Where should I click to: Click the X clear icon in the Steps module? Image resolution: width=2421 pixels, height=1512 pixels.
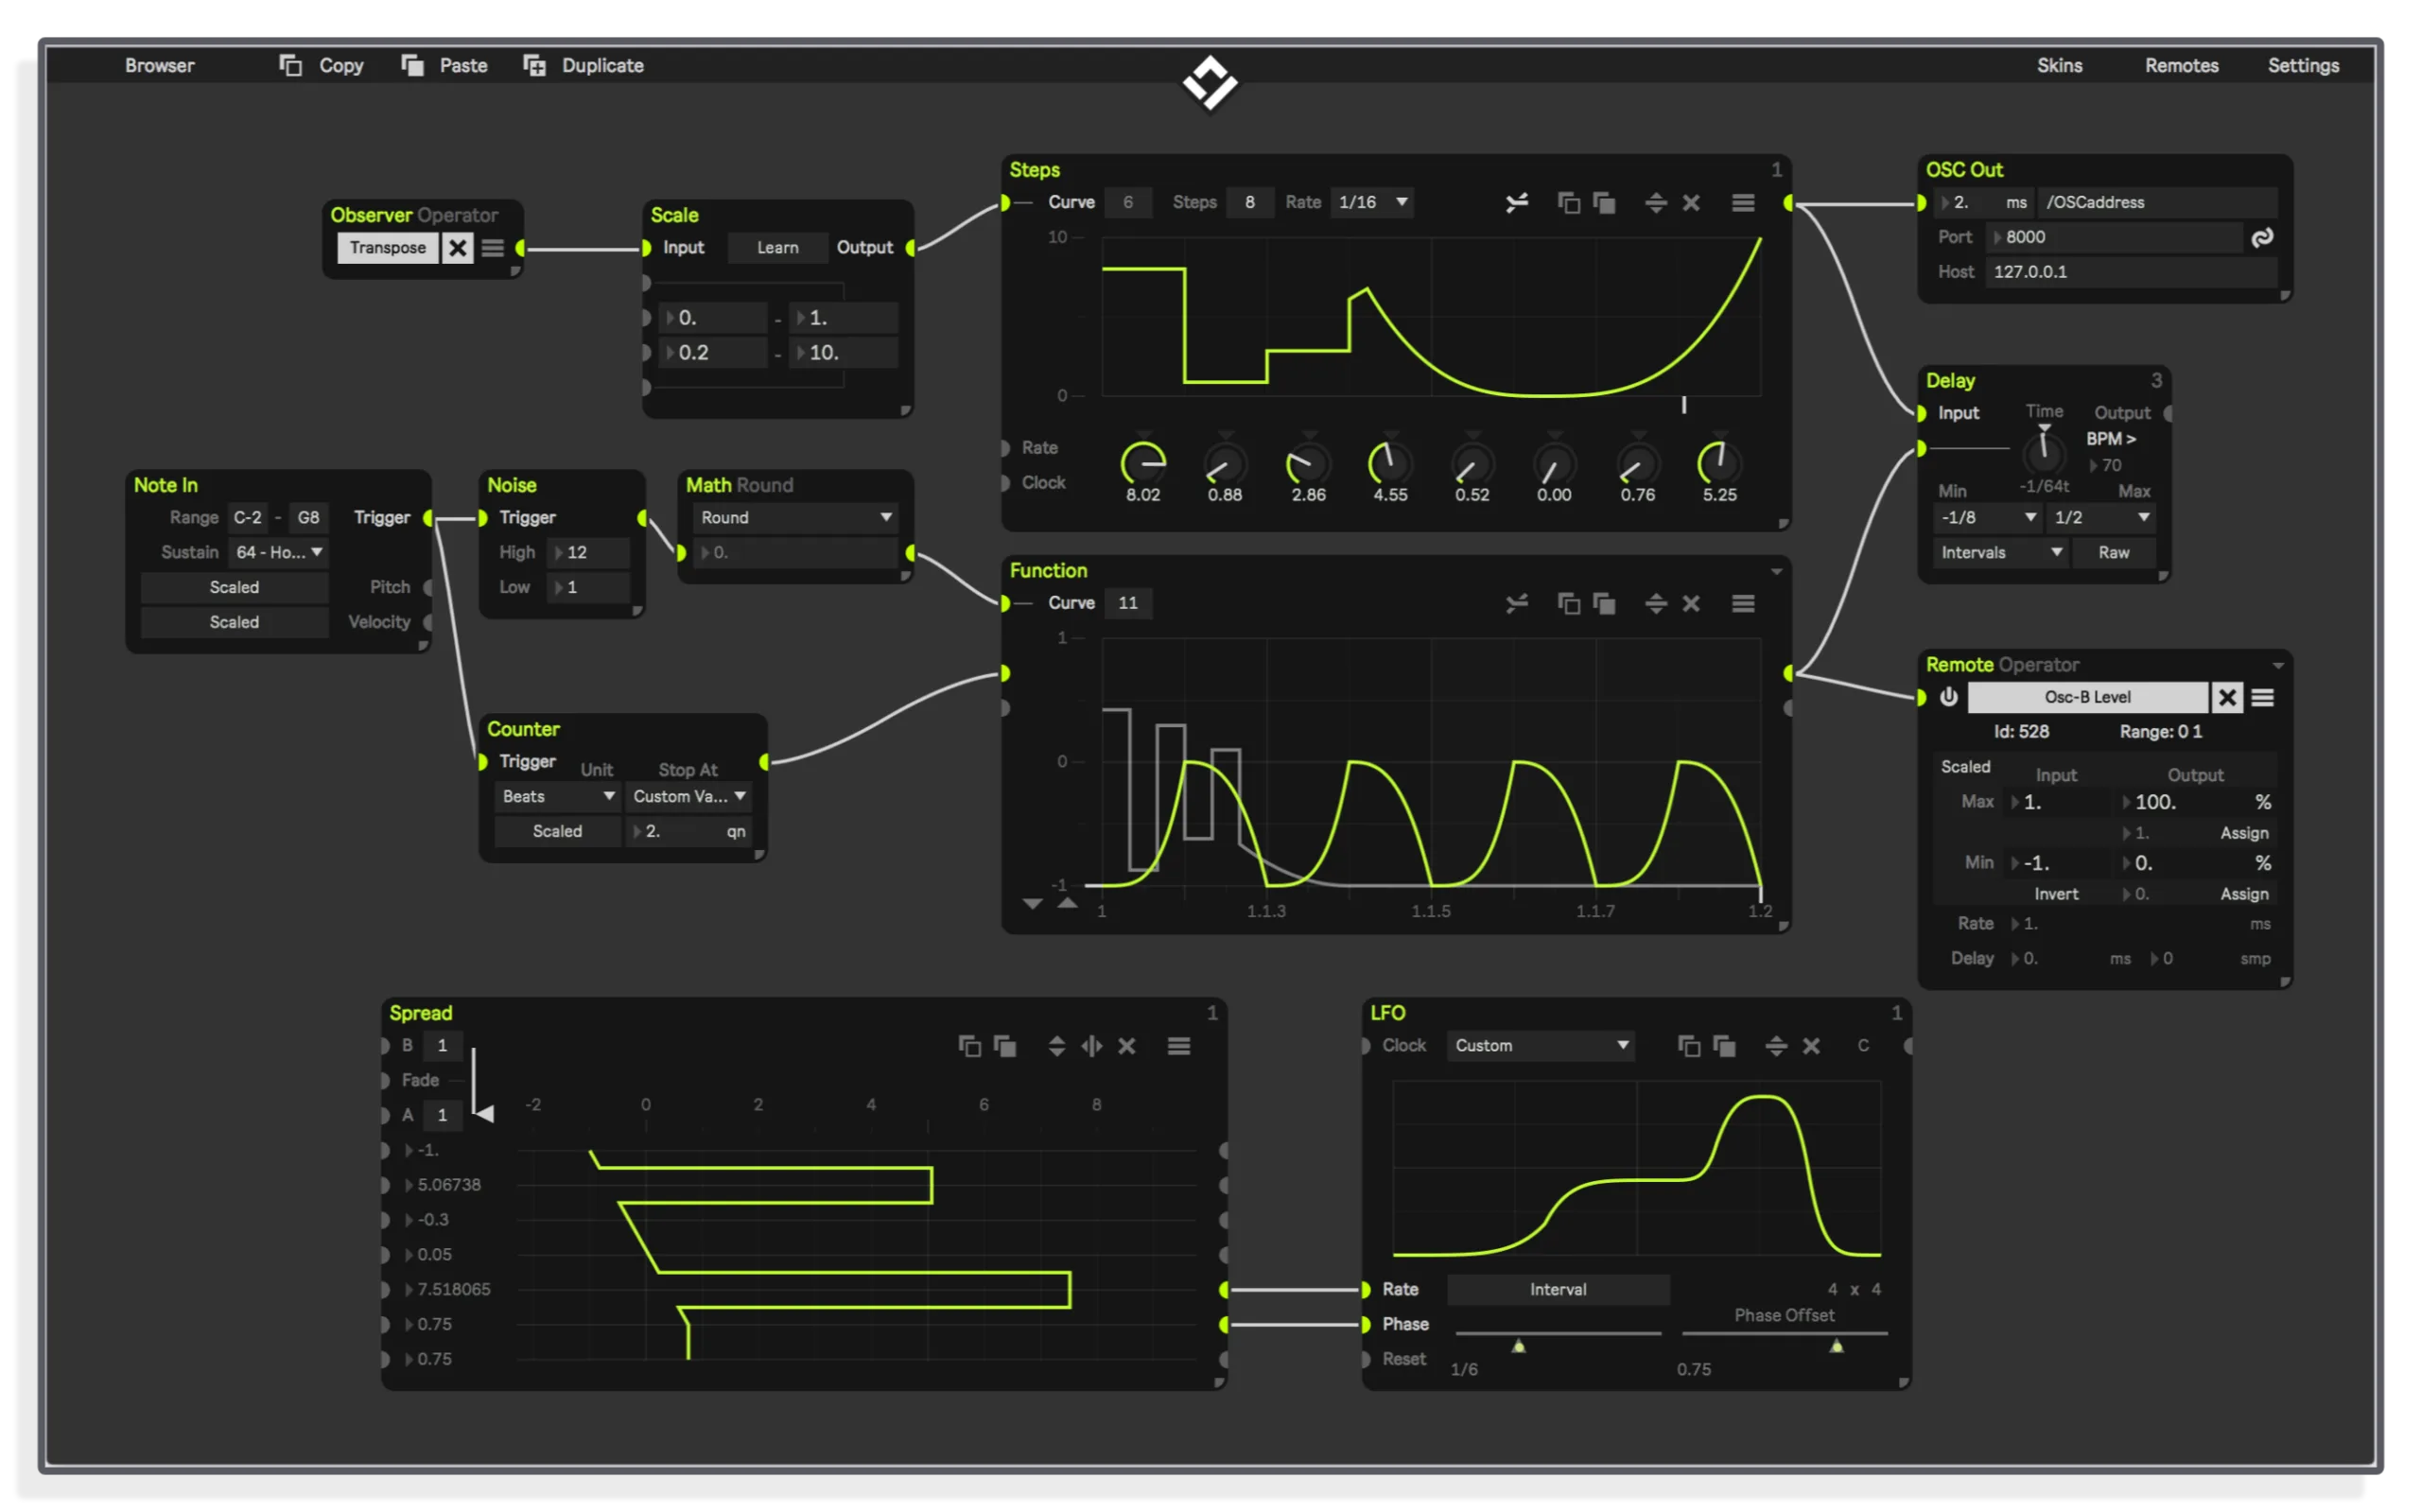click(x=1691, y=203)
